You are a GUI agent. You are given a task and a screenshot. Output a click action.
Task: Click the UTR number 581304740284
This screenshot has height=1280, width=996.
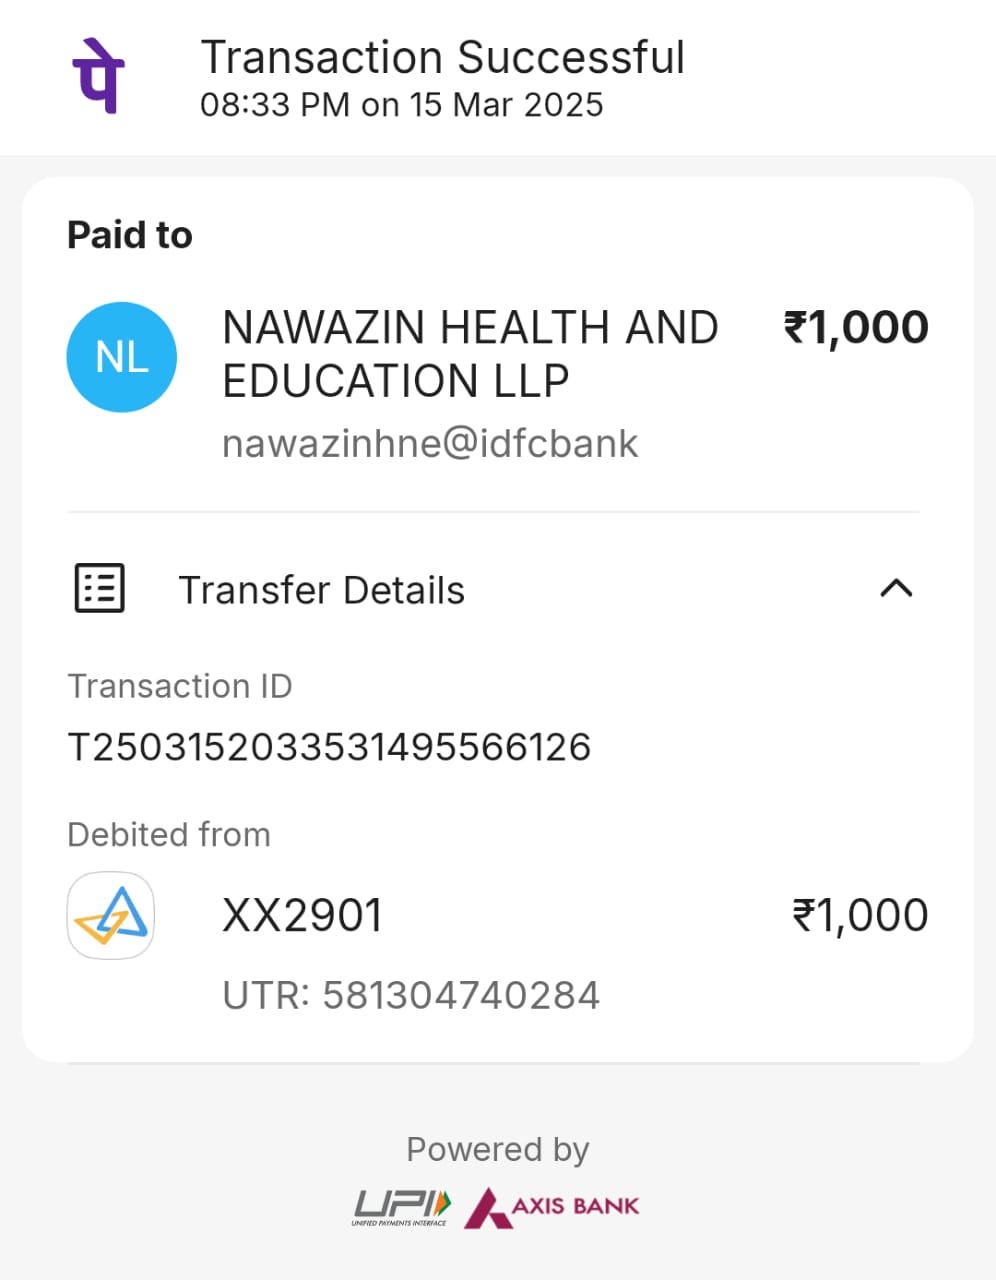tap(460, 995)
